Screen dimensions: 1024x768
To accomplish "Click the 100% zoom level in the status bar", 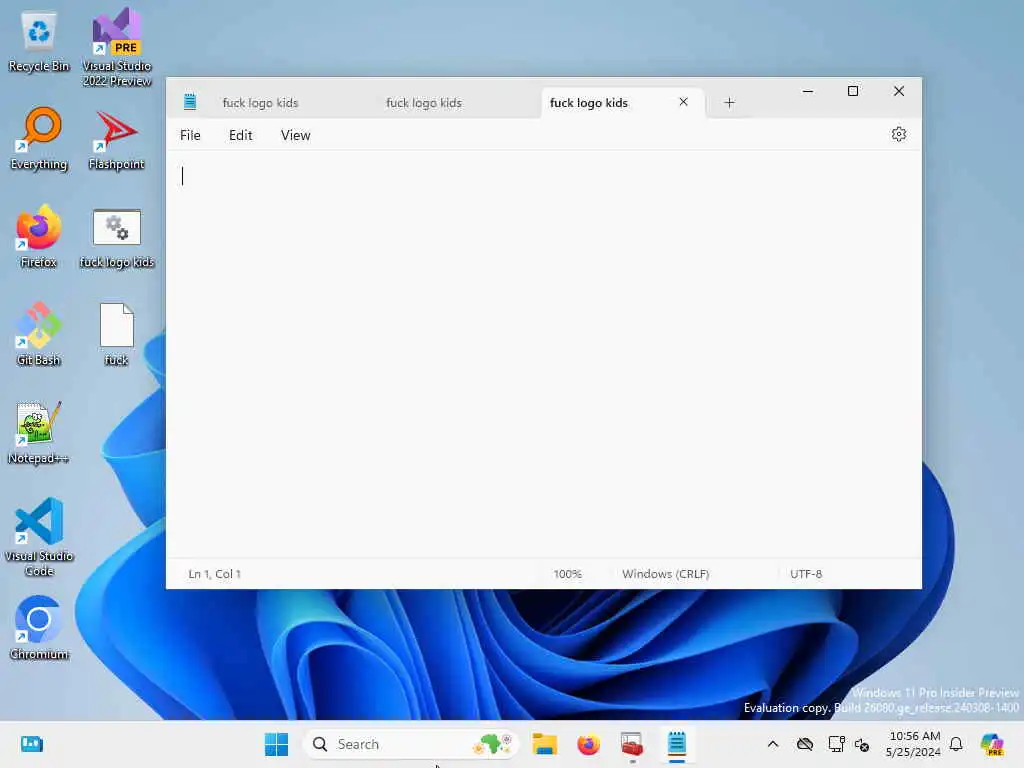I will [567, 574].
